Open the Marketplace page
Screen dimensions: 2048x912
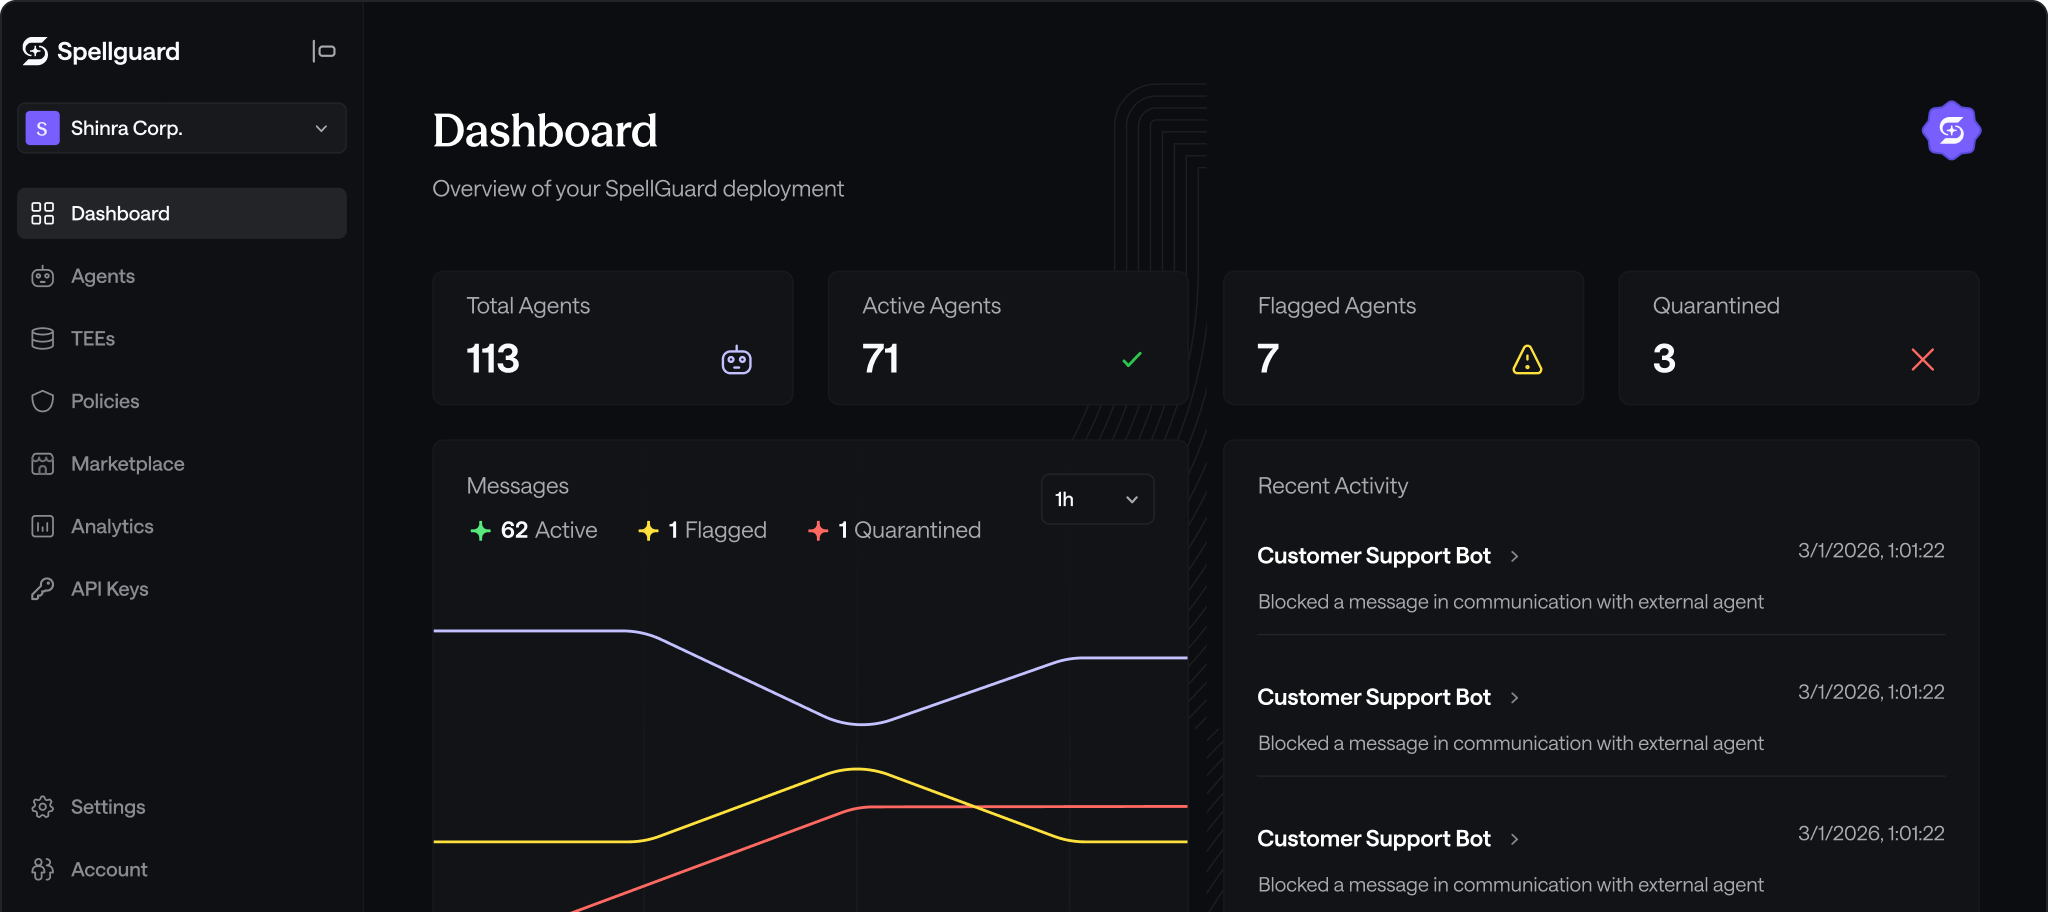(182, 464)
